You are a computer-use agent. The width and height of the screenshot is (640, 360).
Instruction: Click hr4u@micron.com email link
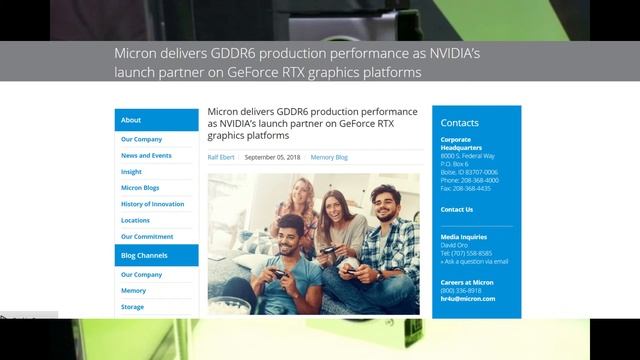[x=468, y=299]
